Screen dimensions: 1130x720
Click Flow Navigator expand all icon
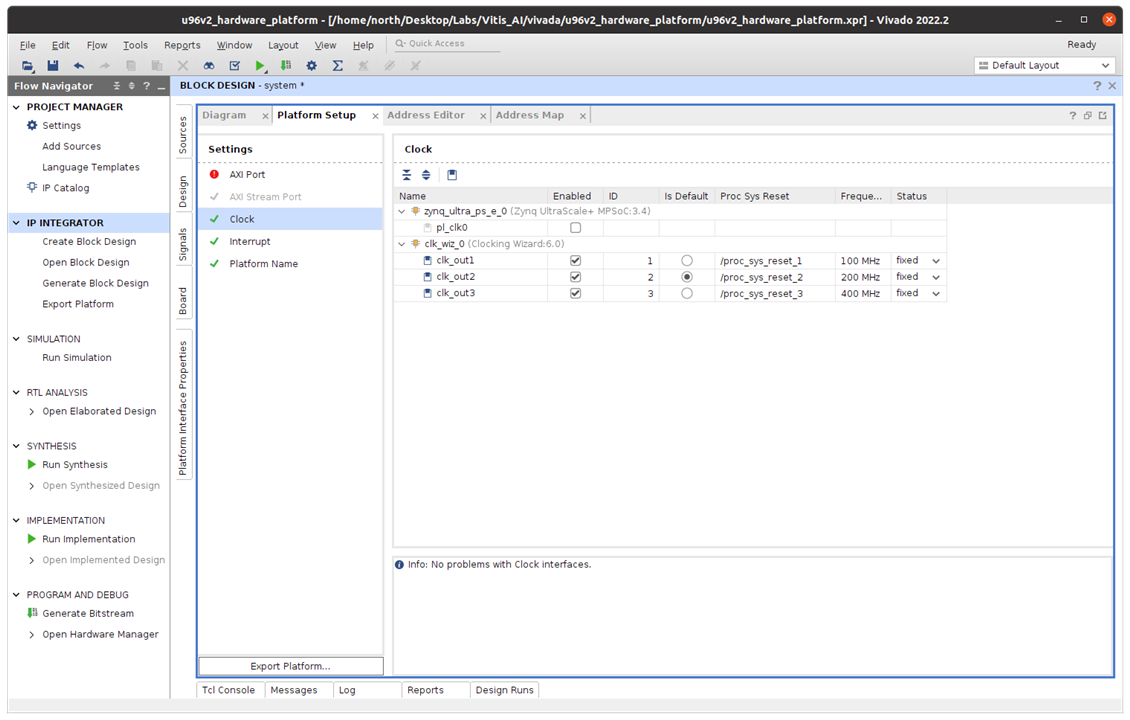[131, 86]
